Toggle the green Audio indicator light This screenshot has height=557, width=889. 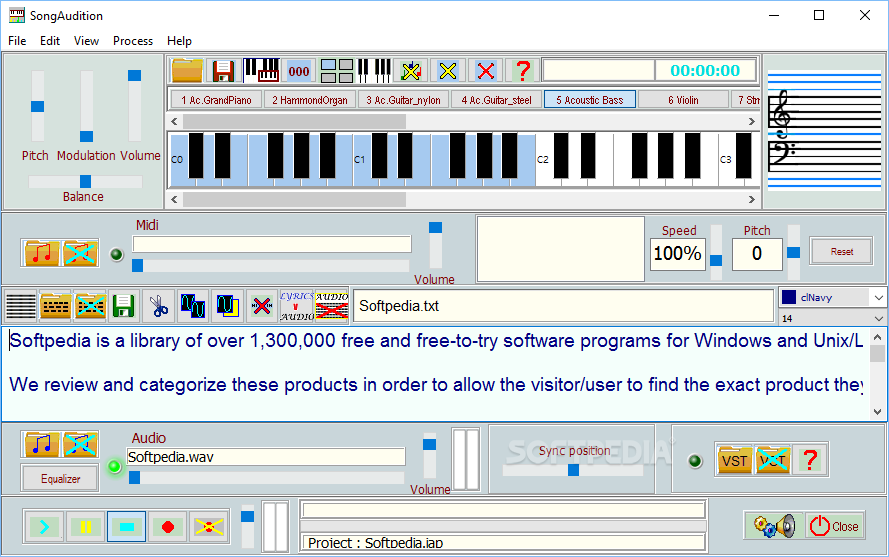pyautogui.click(x=115, y=467)
